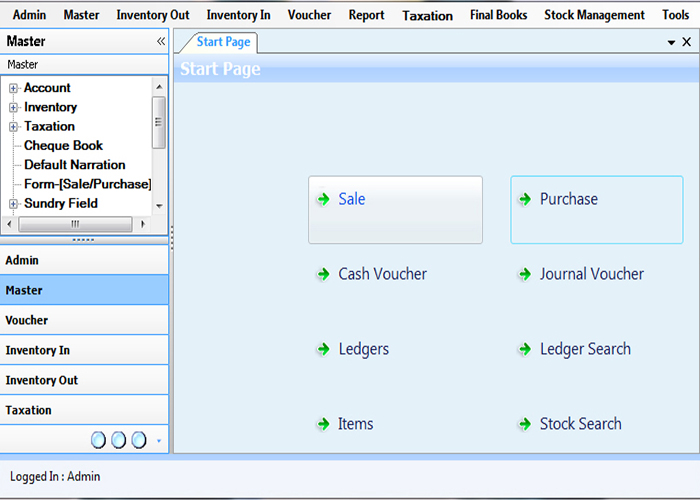Switch to the Start Page tab
700x500 pixels.
click(224, 42)
